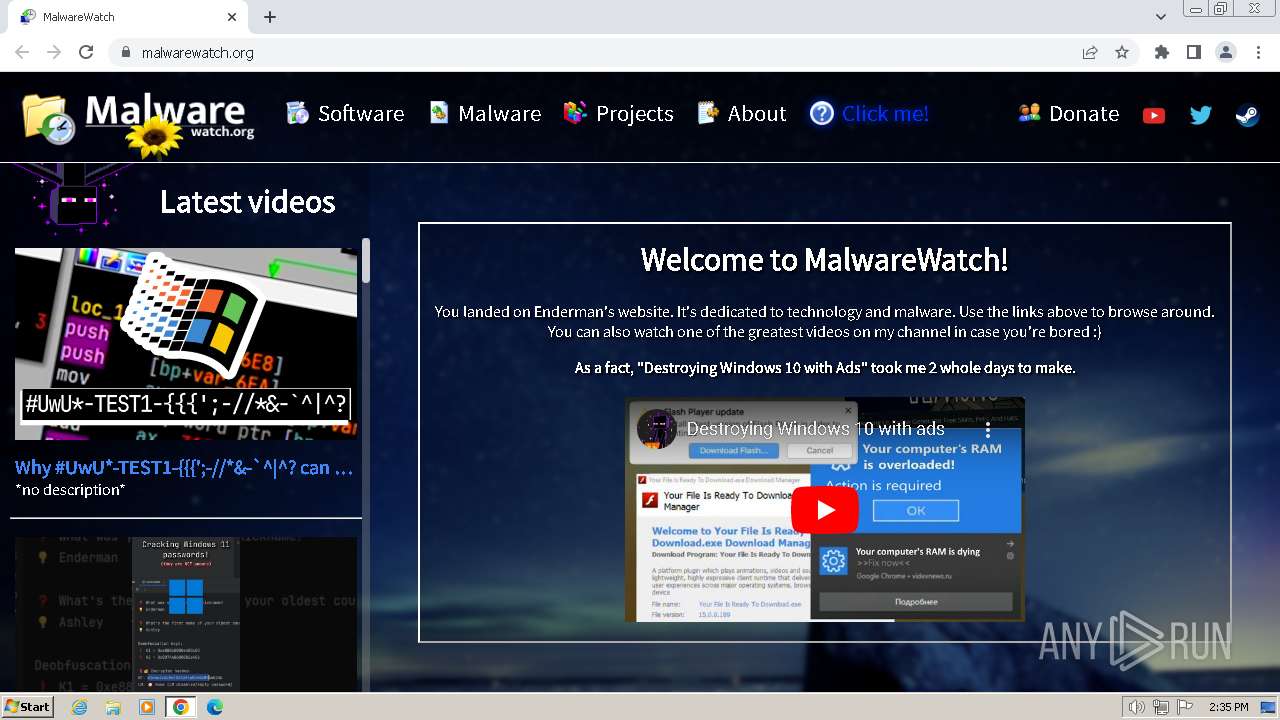Screen dimensions: 1280x720
Task: Open File Explorer from taskbar
Action: pos(114,707)
